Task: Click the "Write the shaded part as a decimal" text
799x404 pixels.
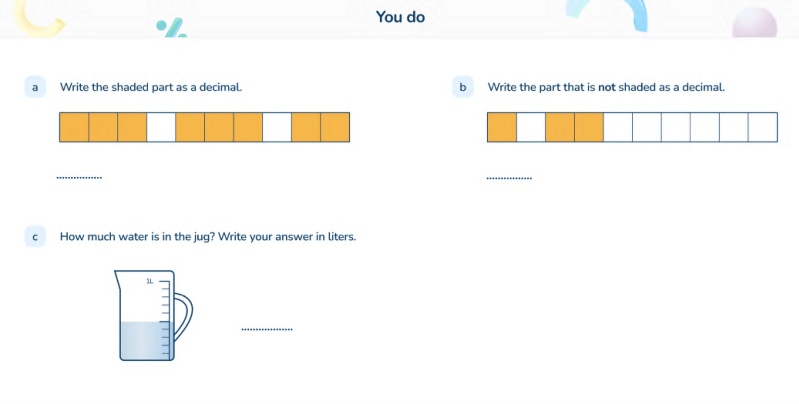Action: click(x=151, y=88)
